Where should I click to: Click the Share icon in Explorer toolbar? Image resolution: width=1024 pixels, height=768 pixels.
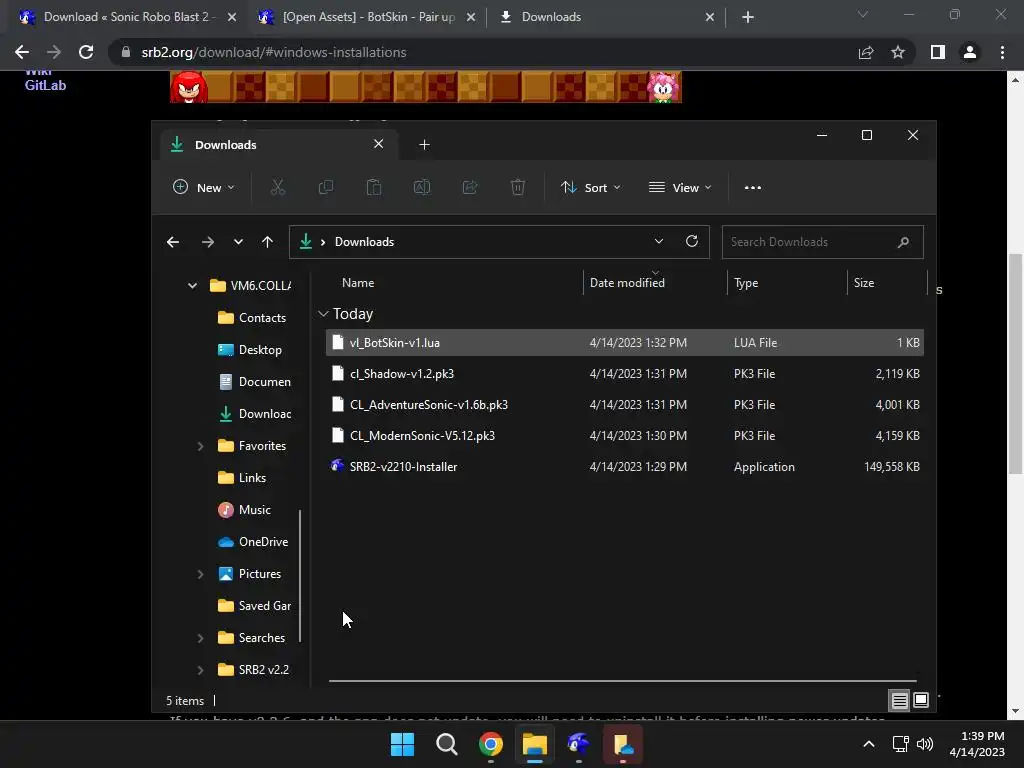pyautogui.click(x=470, y=187)
